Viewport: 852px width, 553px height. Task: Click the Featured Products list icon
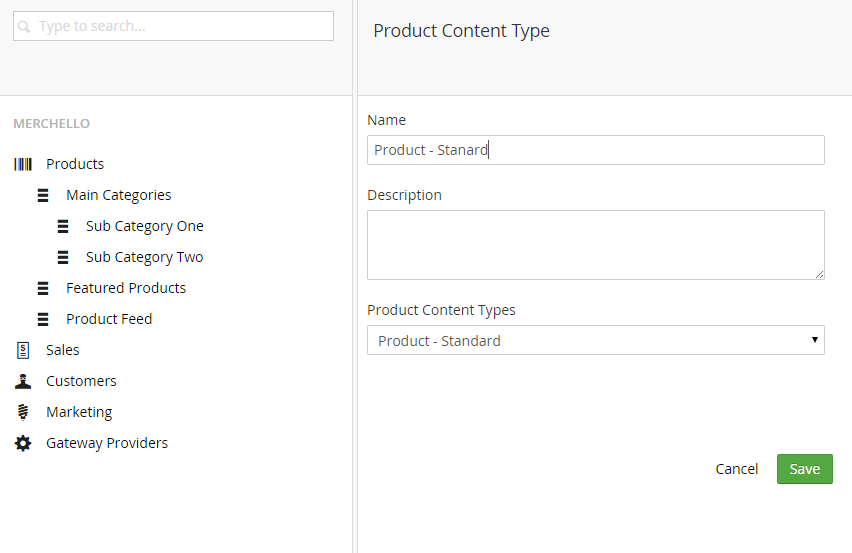pyautogui.click(x=43, y=288)
